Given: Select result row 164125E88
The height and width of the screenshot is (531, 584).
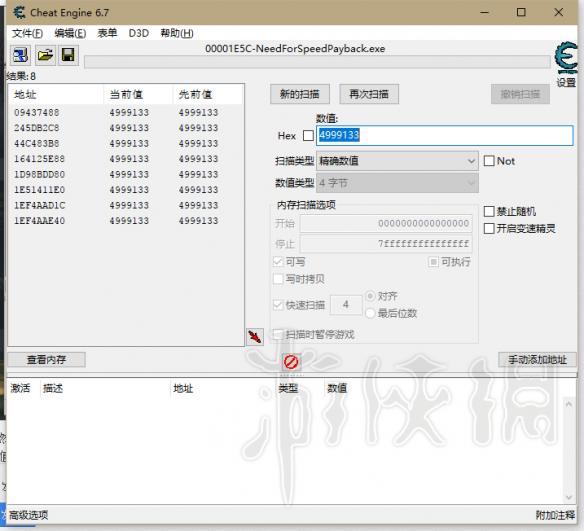Looking at the screenshot, I should pyautogui.click(x=126, y=159).
